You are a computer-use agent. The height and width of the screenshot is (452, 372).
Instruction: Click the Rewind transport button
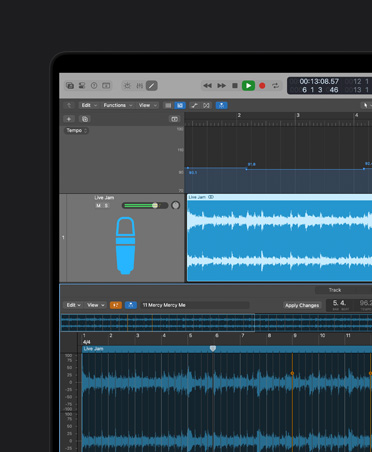pos(207,86)
